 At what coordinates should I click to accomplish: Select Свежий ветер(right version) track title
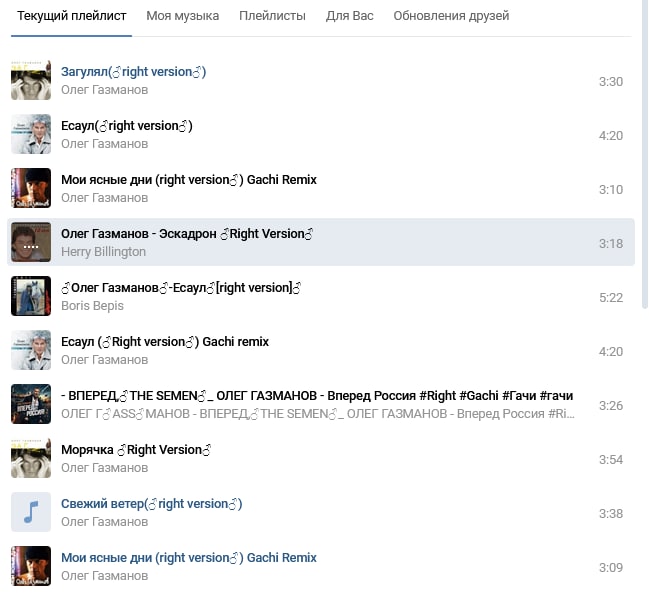[151, 504]
